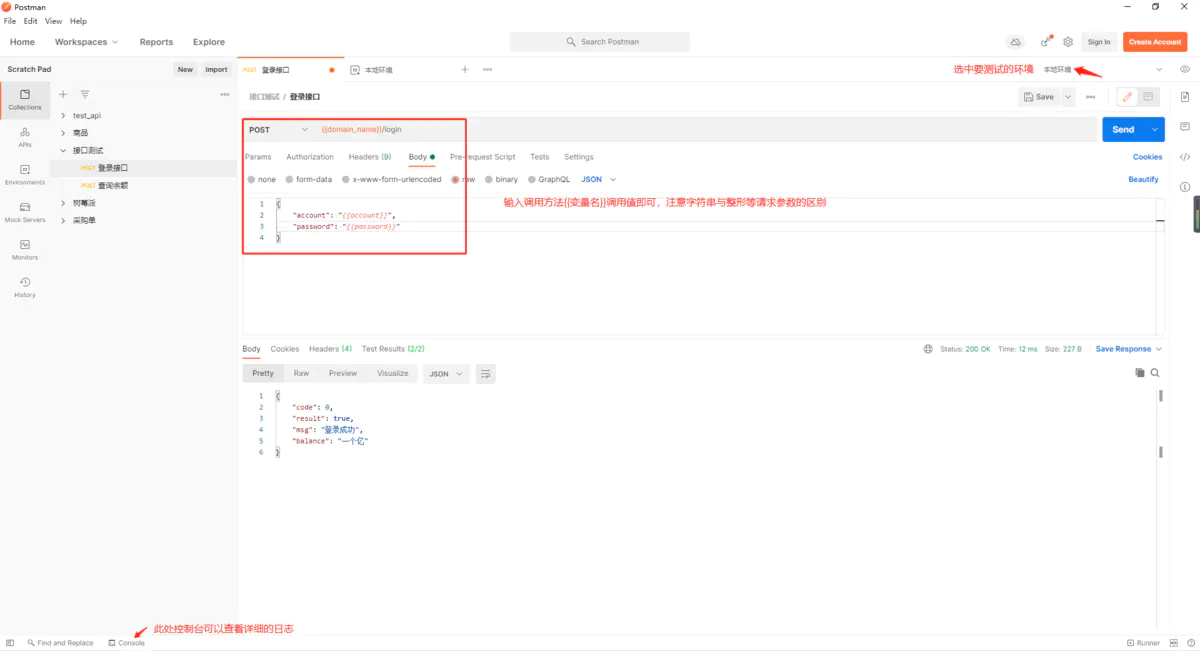Screen dimensions: 1200x651
Task: Open the JSON body format dropdown
Action: point(599,180)
